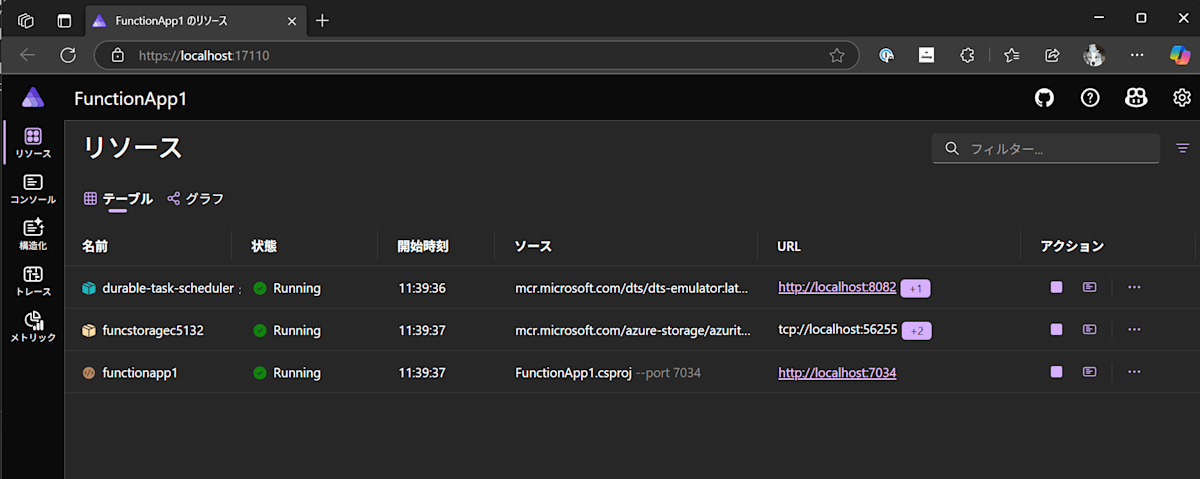Screen dimensions: 1200x479
Task: Open the browser extensions puzzle icon
Action: pos(967,56)
